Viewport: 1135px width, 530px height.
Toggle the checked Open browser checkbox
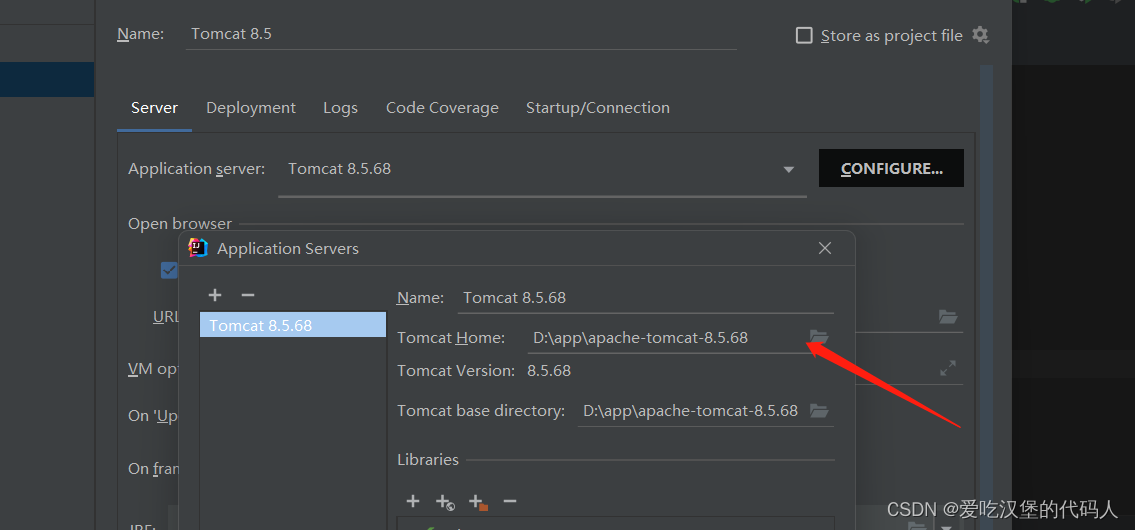click(169, 270)
